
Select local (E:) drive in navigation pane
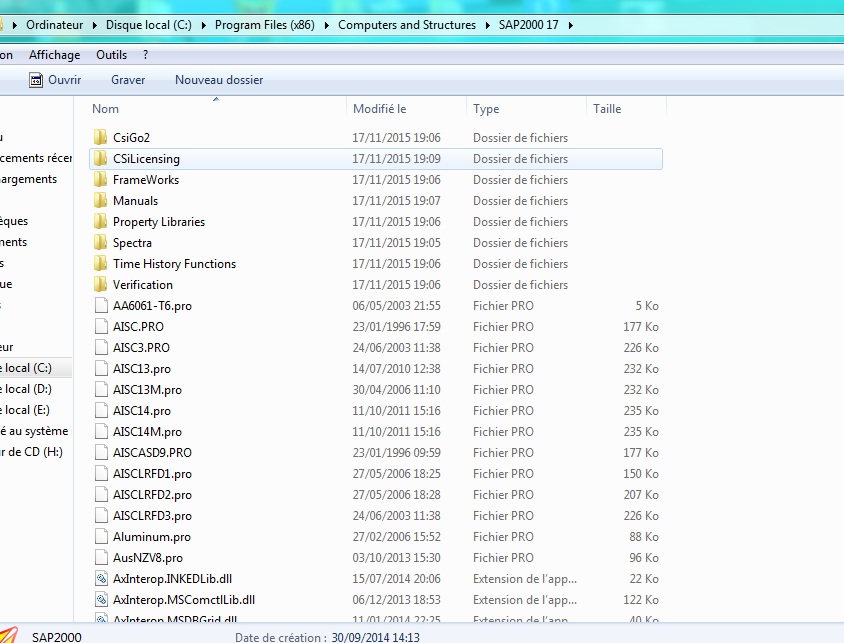(x=26, y=410)
